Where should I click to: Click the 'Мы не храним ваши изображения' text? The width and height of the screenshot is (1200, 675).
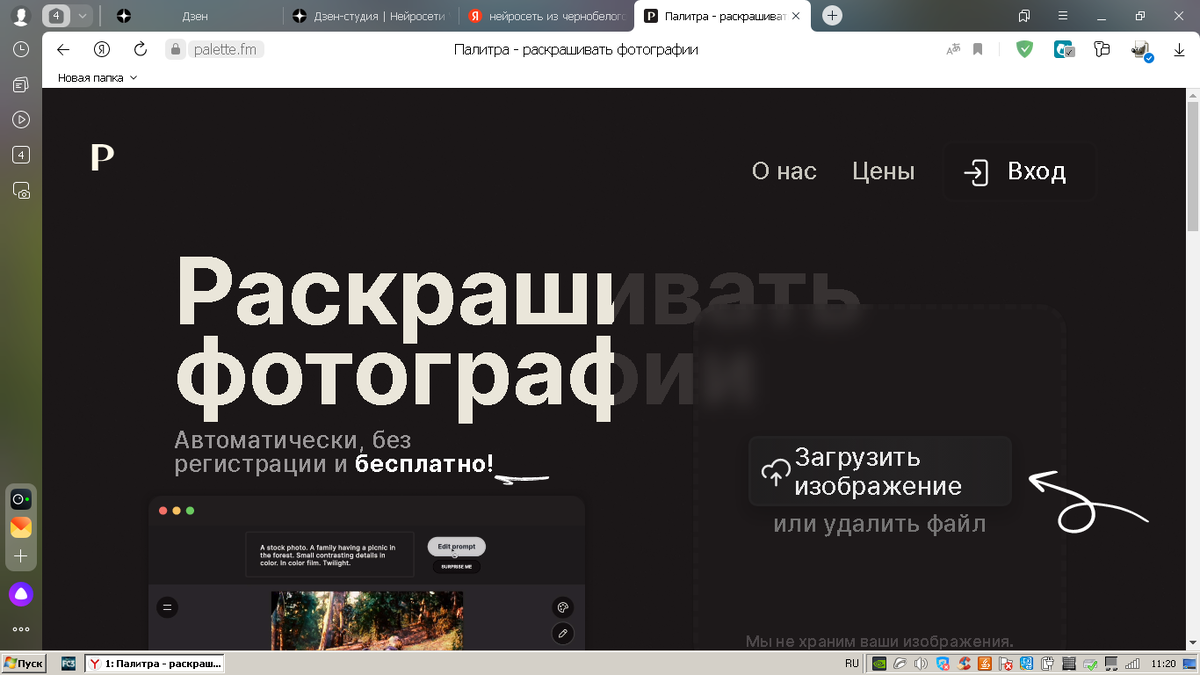879,641
